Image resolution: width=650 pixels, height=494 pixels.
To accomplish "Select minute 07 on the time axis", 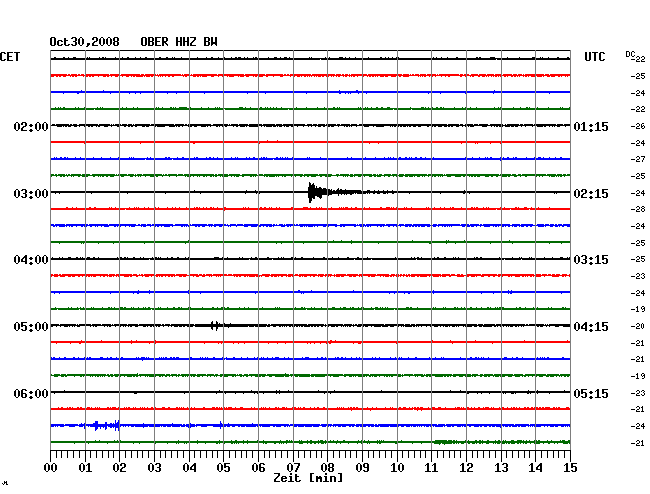I will coord(293,467).
